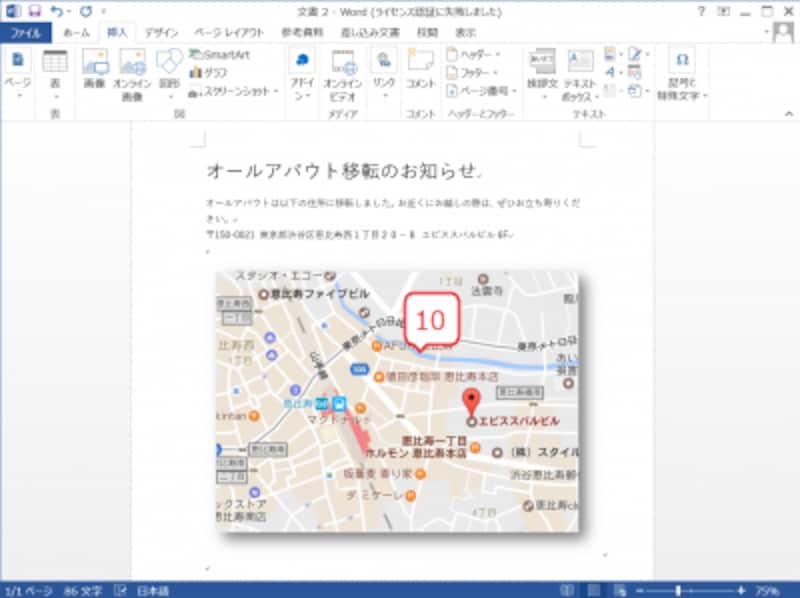Open the フッター dropdown

(x=472, y=72)
